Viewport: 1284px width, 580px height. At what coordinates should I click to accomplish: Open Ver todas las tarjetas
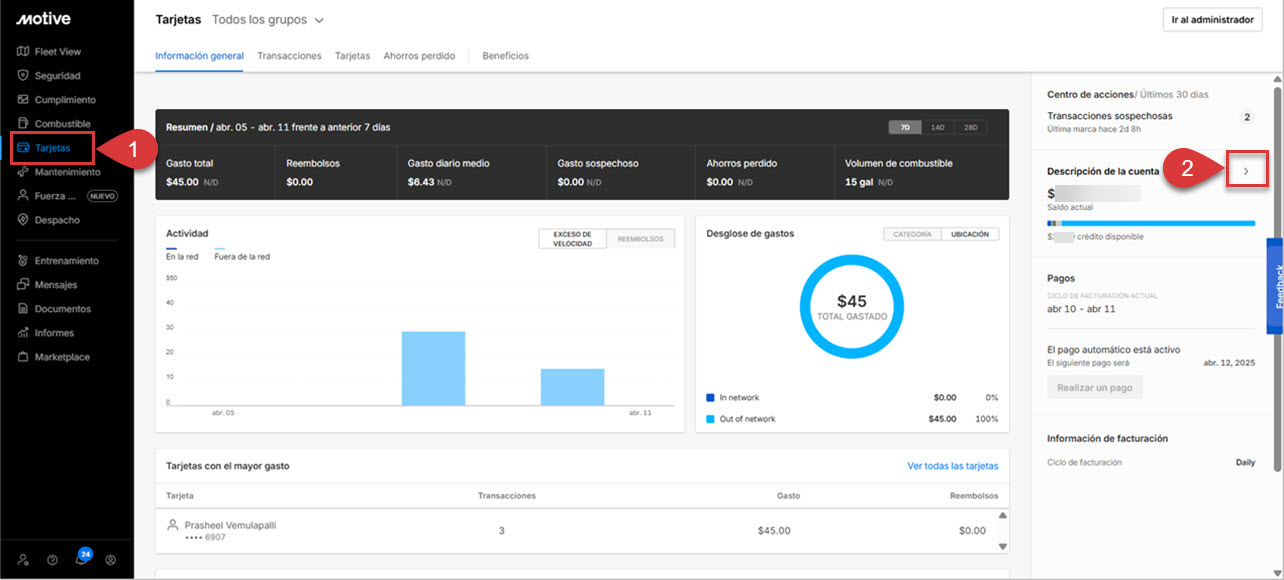coord(954,466)
